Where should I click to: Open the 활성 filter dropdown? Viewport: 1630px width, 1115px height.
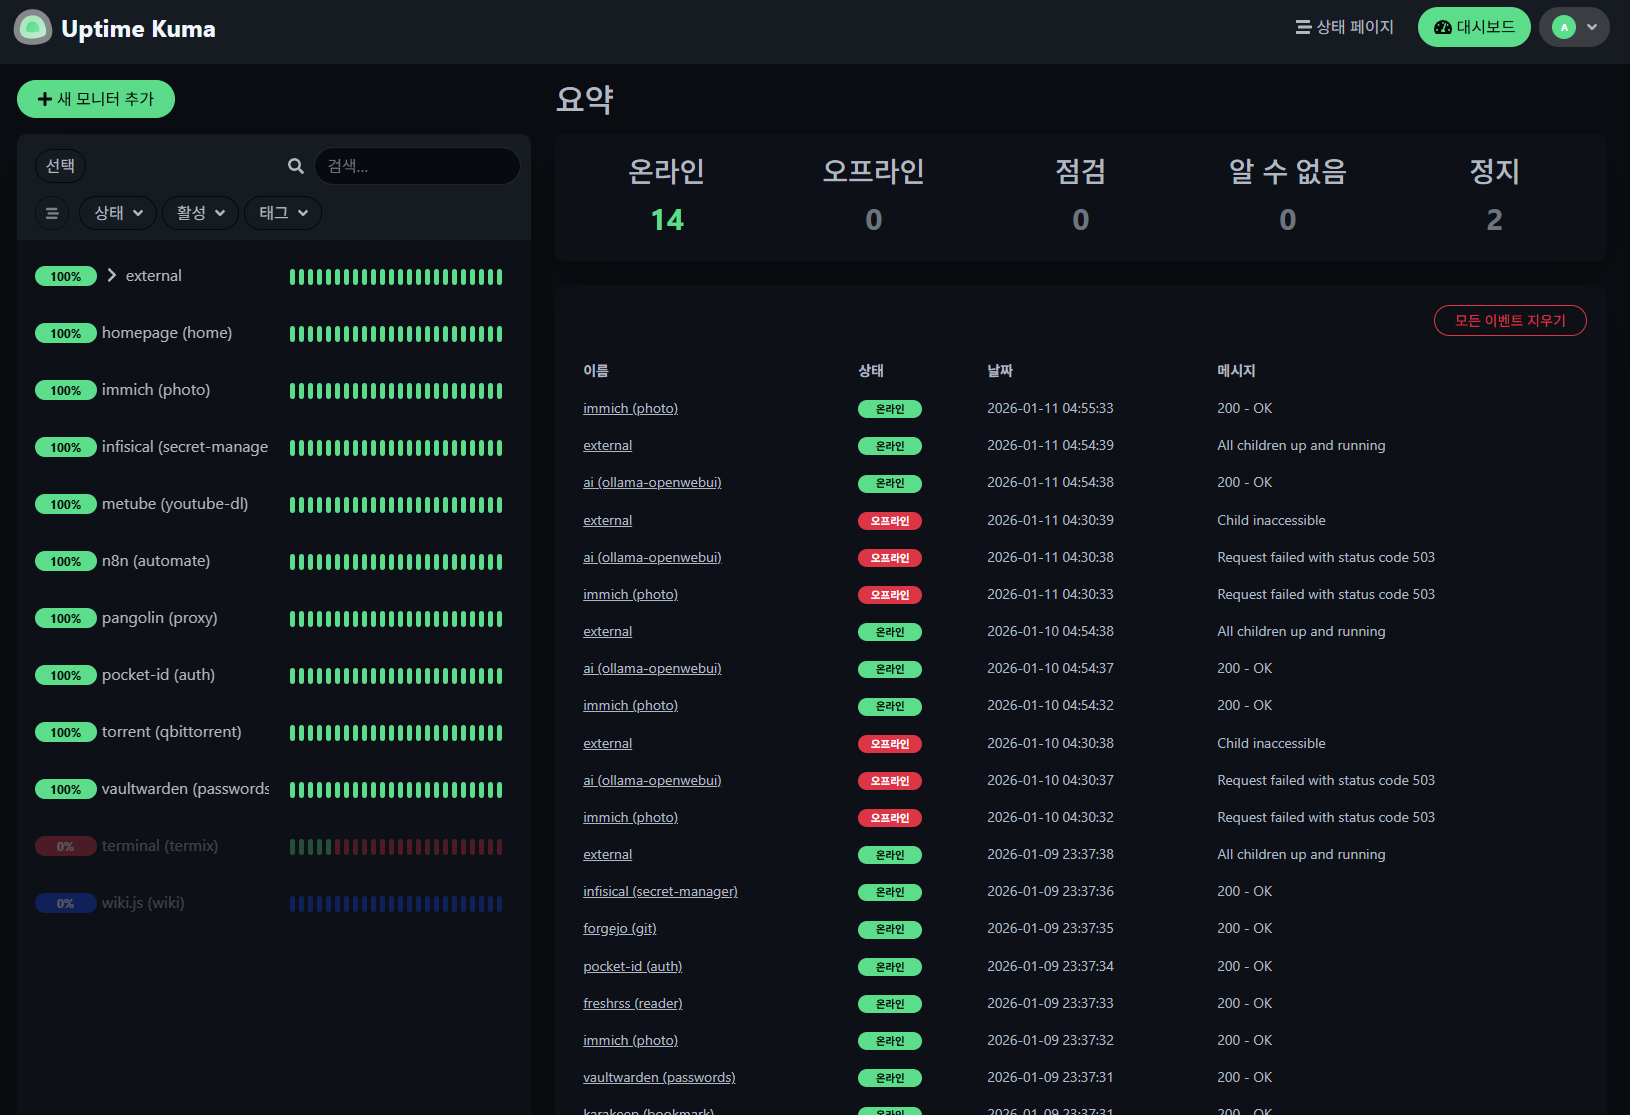[x=200, y=213]
